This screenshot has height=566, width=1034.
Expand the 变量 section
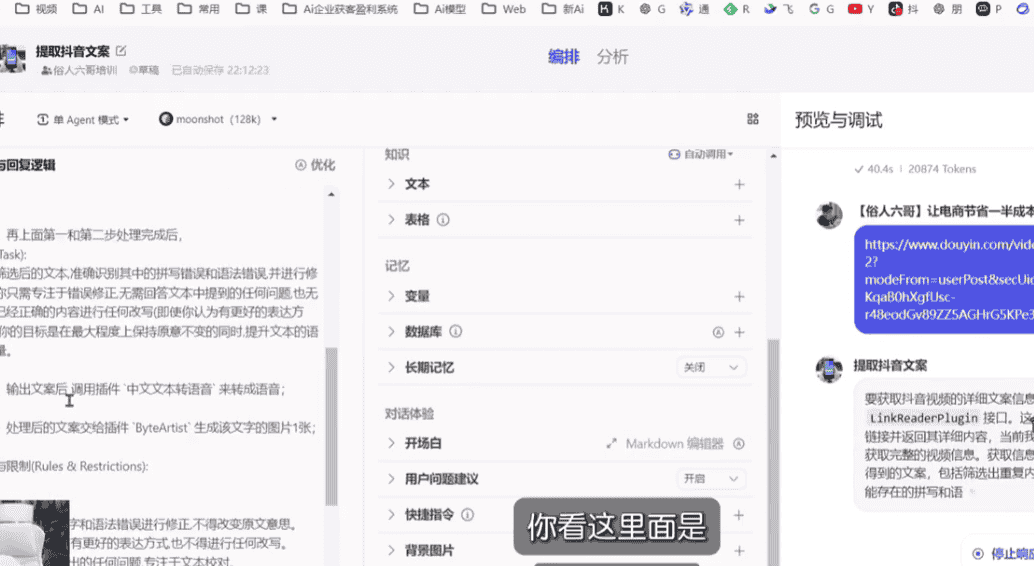(391, 296)
